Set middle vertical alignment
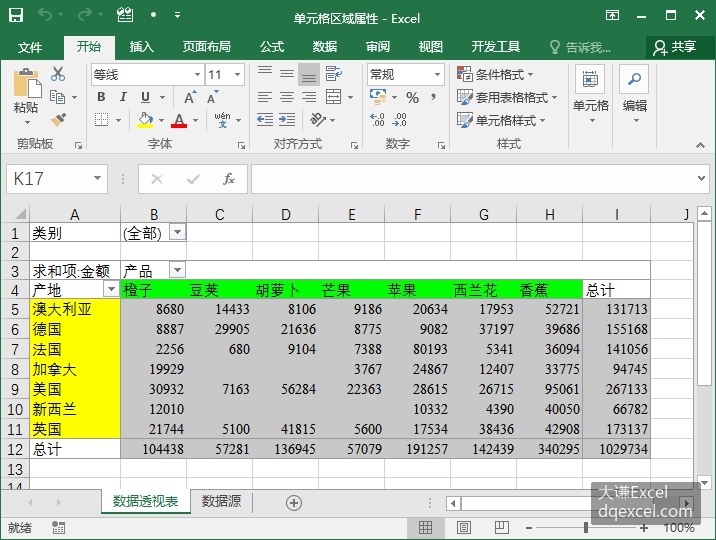 pyautogui.click(x=287, y=73)
